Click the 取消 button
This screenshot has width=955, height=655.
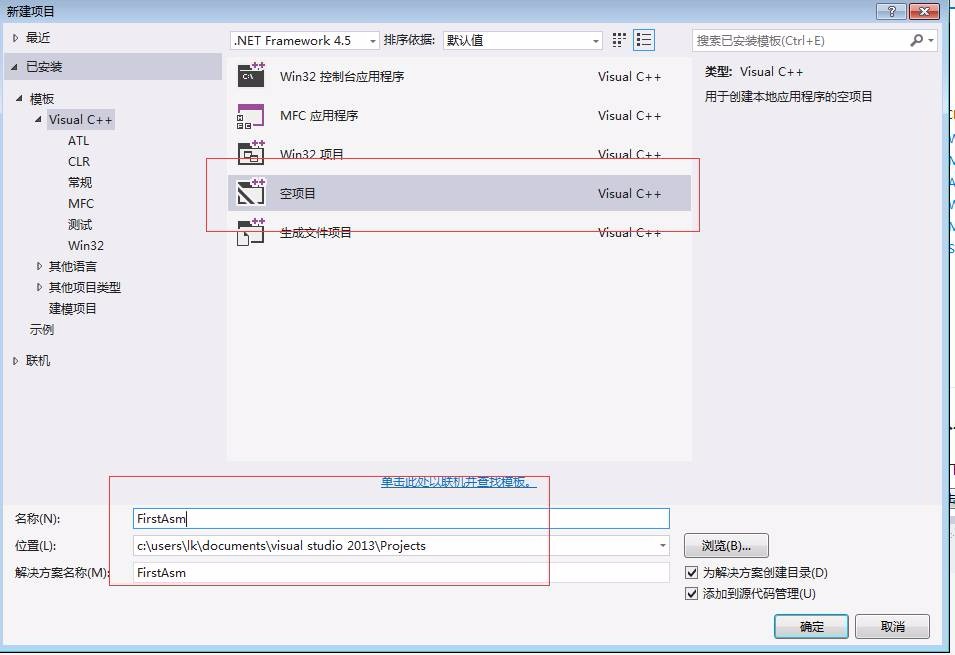pyautogui.click(x=892, y=626)
